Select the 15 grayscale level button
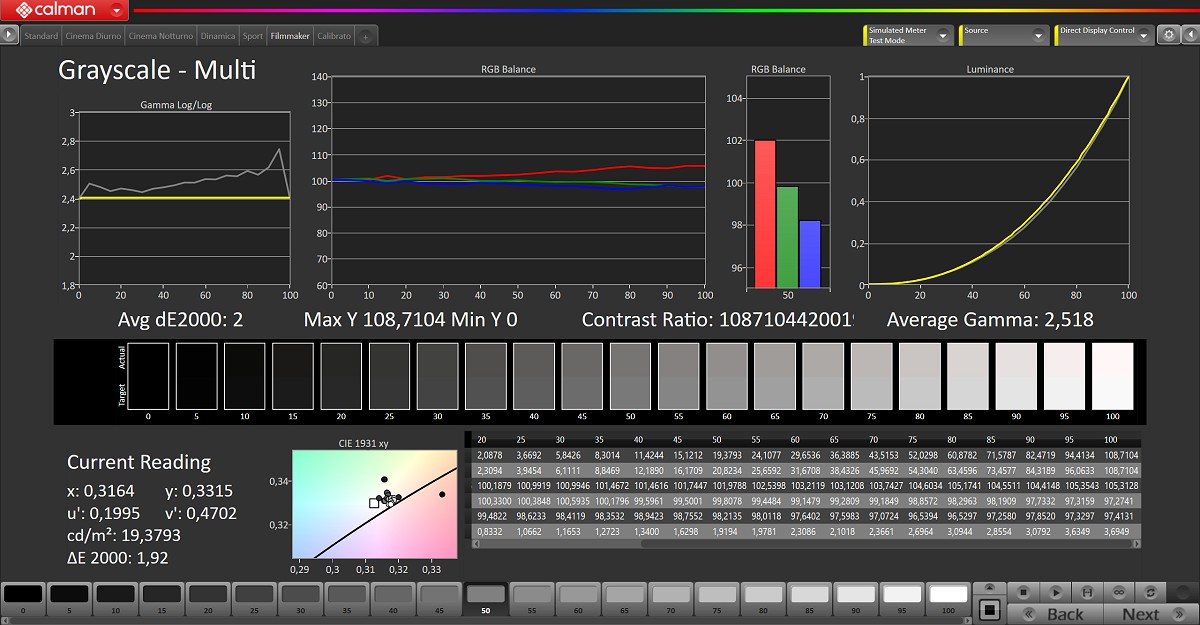This screenshot has height=625, width=1200. click(161, 599)
